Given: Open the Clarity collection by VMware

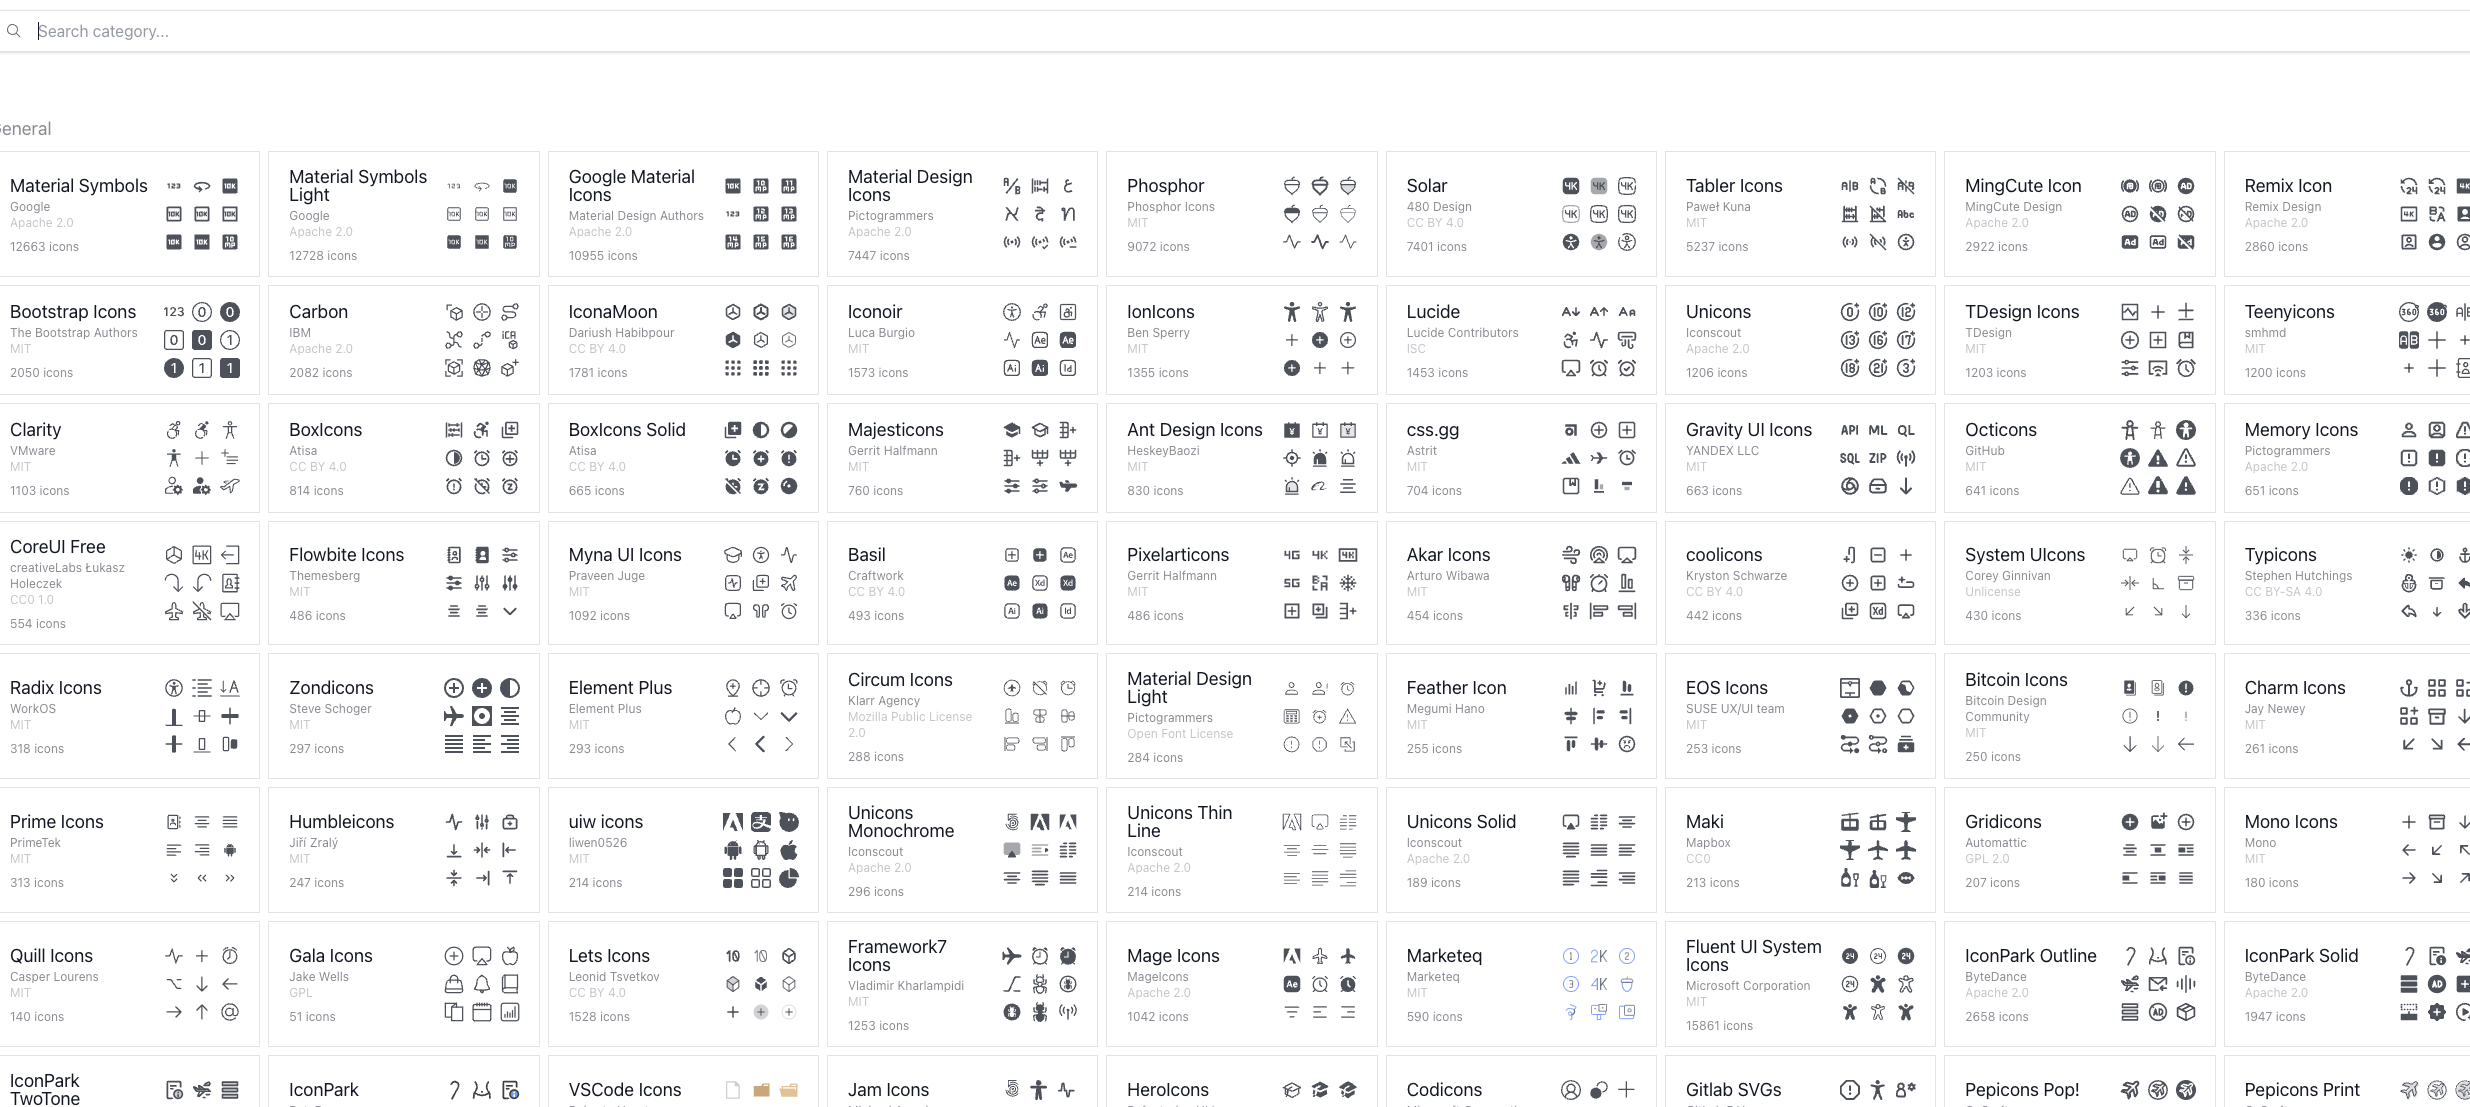Looking at the screenshot, I should (x=128, y=458).
